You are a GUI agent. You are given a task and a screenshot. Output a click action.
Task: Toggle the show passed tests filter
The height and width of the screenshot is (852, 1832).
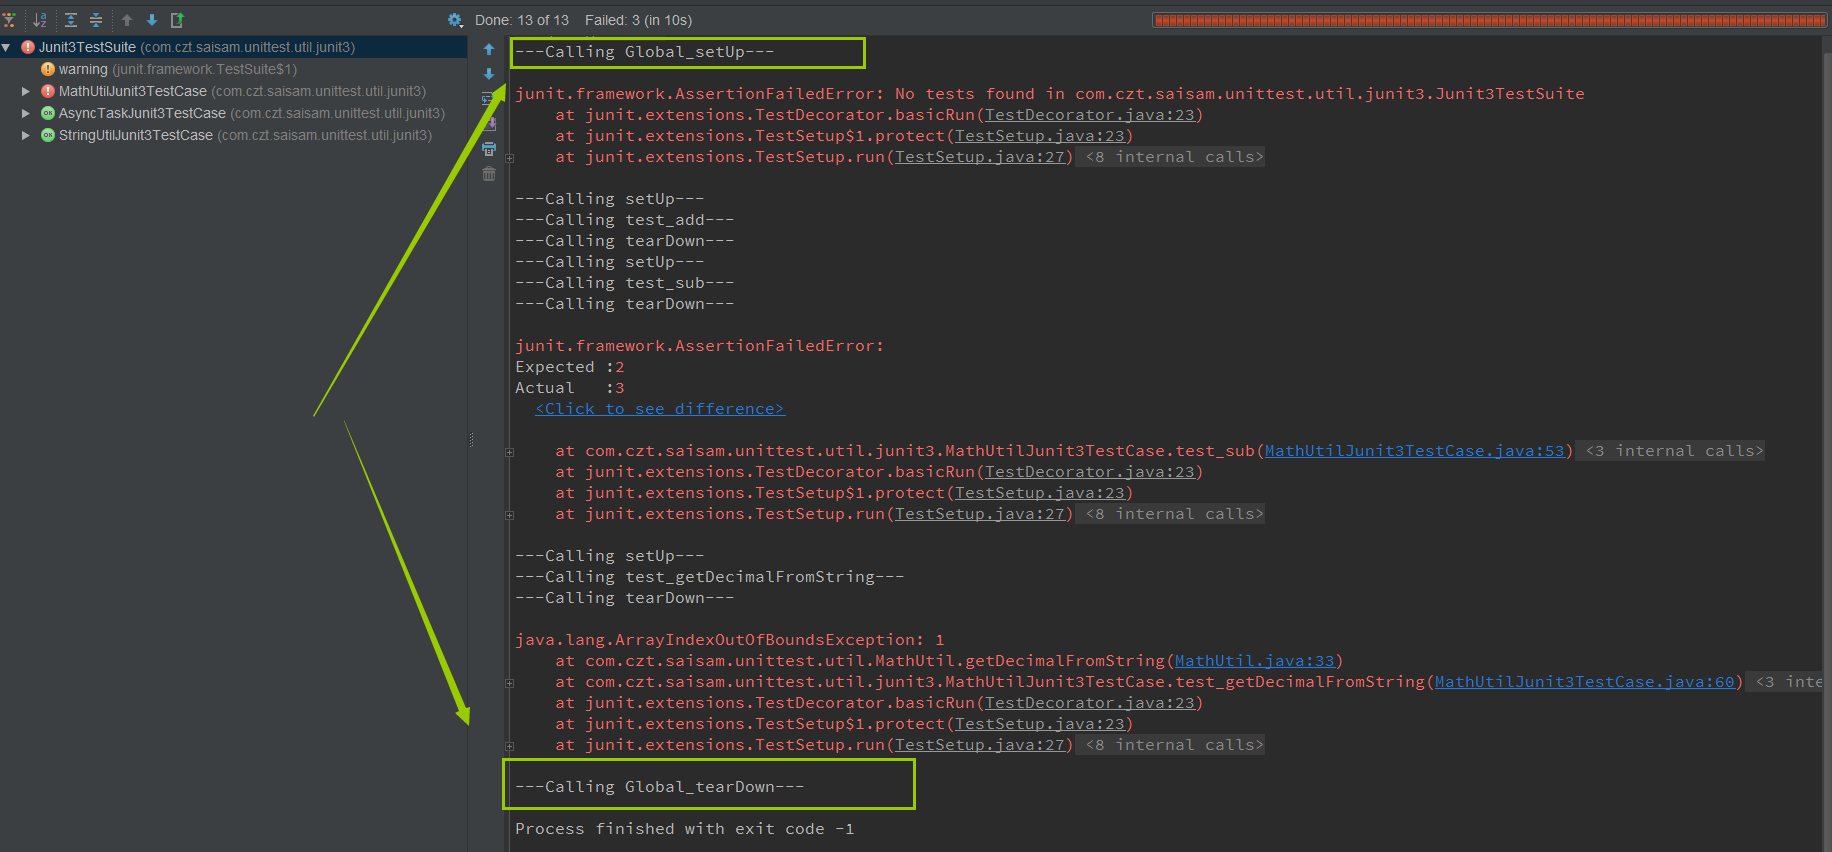(9, 20)
